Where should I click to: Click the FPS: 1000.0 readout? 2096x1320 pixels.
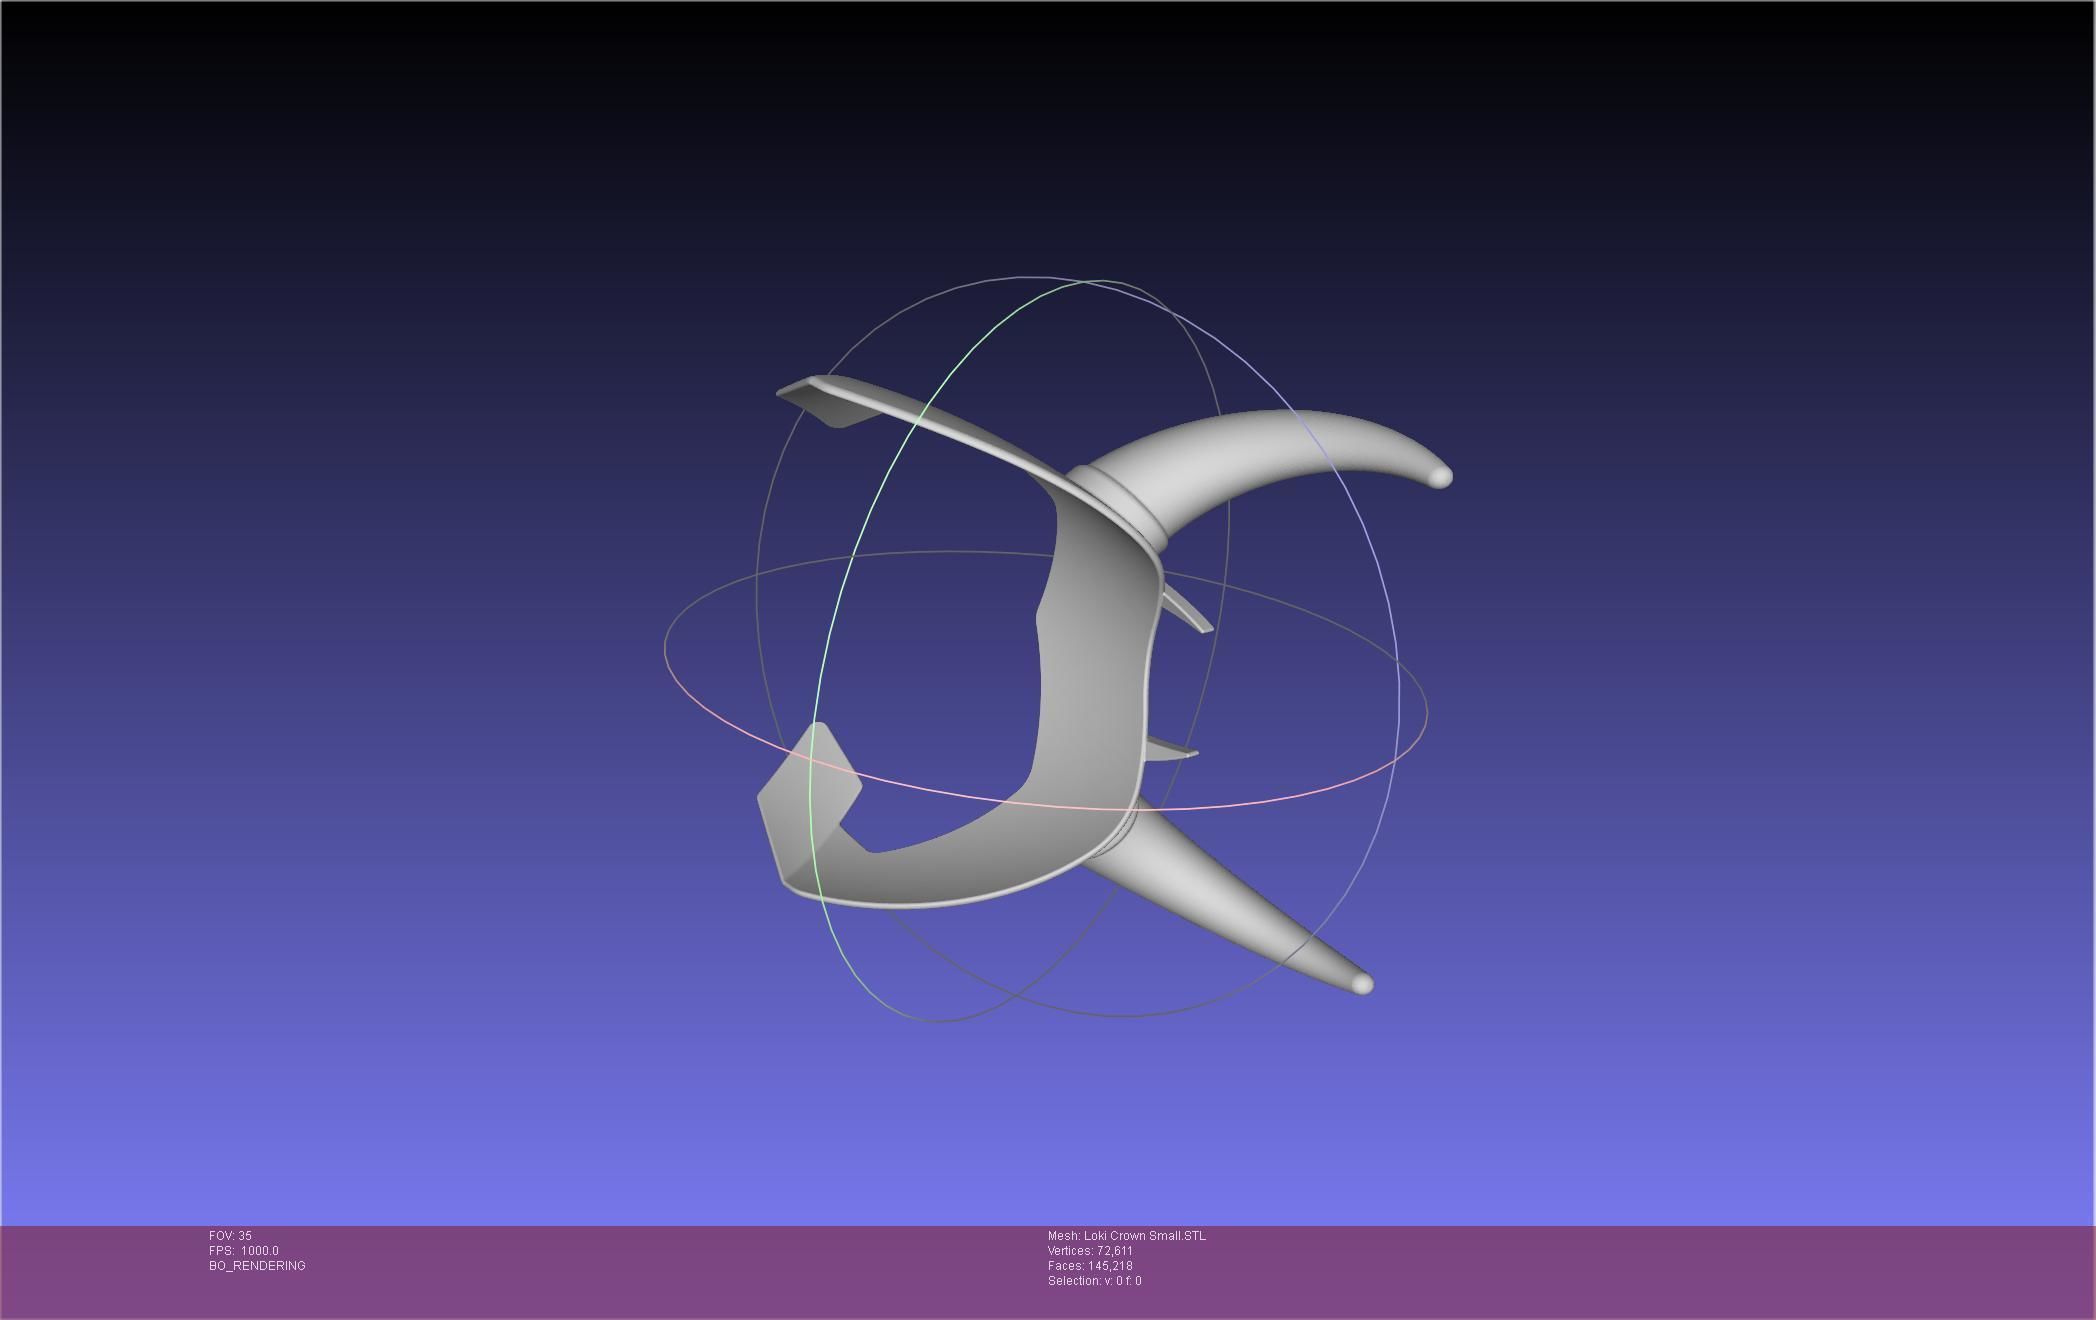(244, 1251)
